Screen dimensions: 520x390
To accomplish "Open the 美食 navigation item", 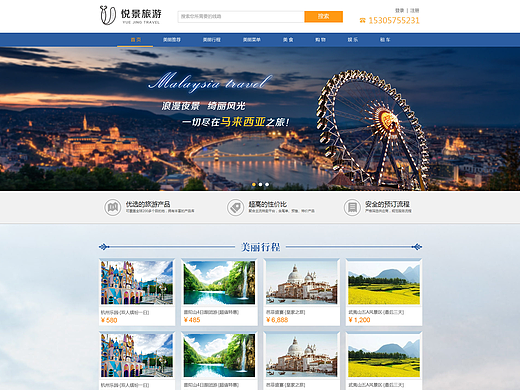I will coord(288,40).
